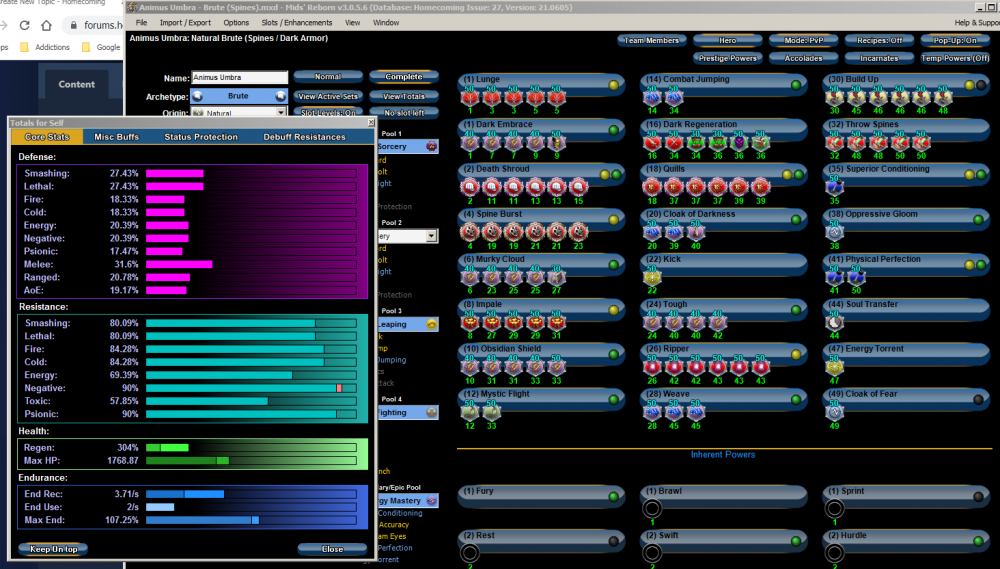Click the empty slot under Brawl
Viewport: 1000px width, 569px height.
pos(652,508)
